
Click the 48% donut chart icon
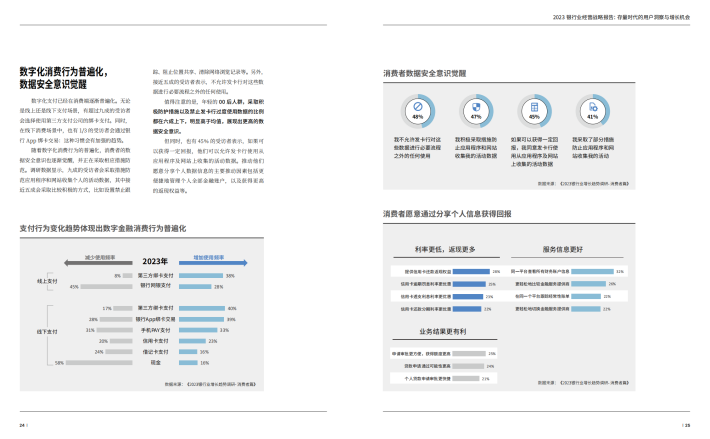click(418, 111)
